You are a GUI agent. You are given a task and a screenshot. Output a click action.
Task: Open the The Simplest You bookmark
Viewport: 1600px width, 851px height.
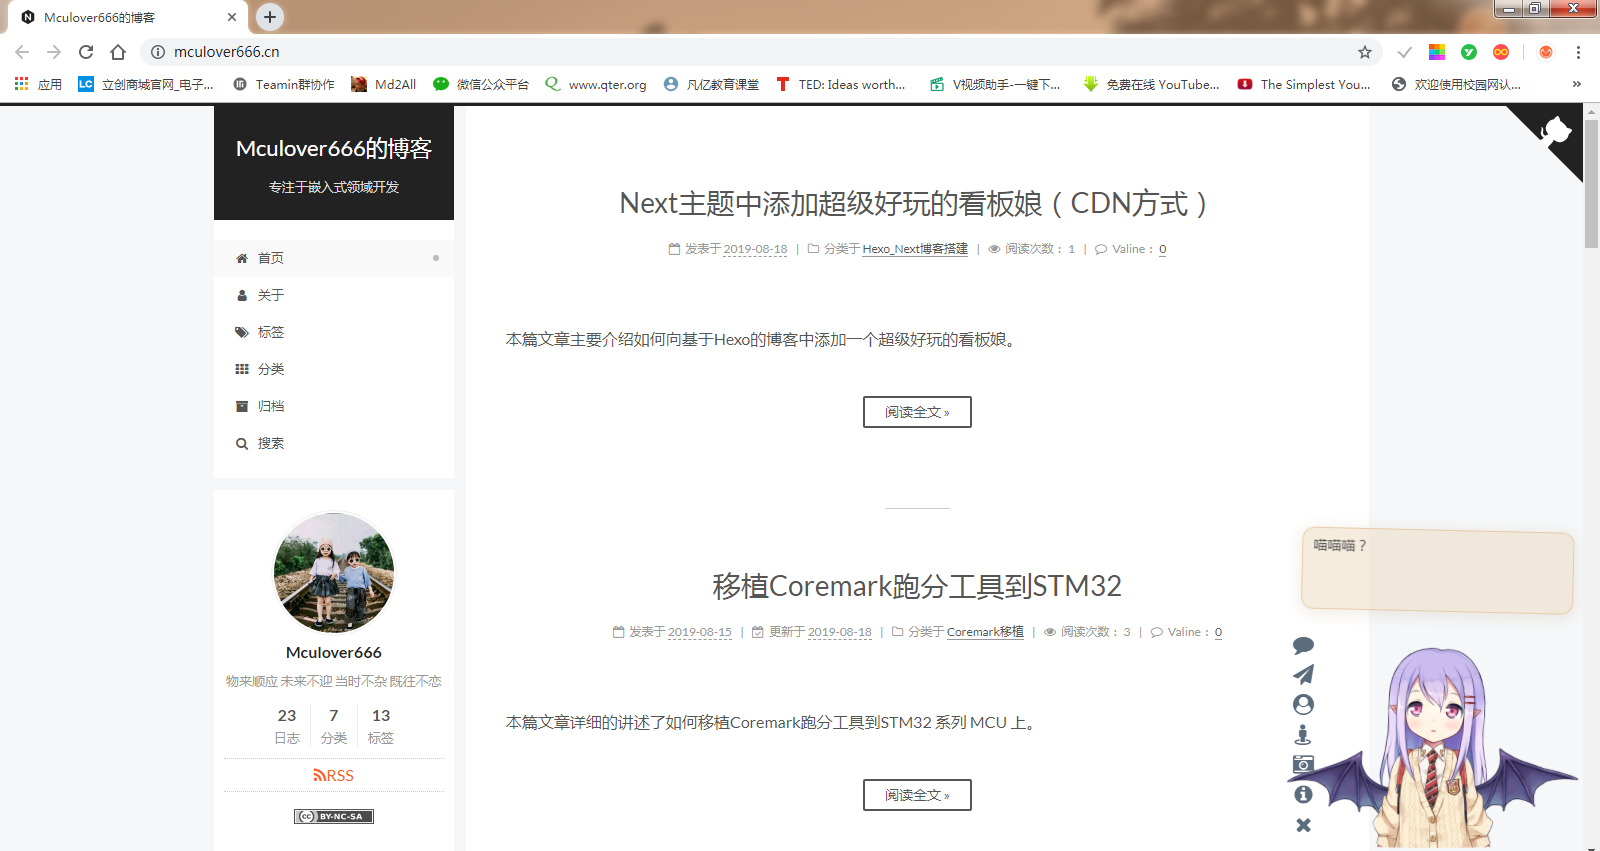point(1305,84)
